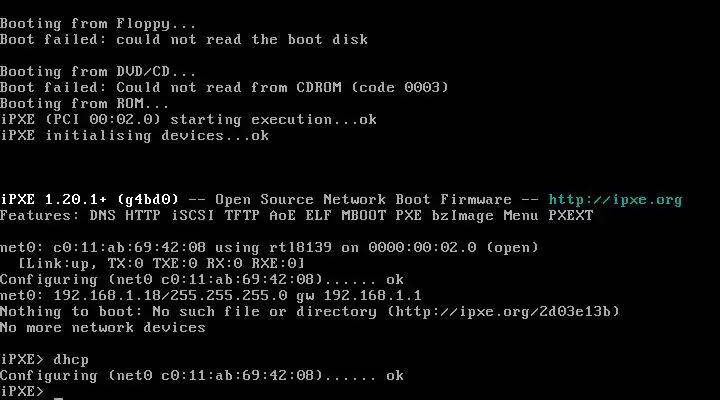Click the bzImage feature in Features list

coord(462,216)
